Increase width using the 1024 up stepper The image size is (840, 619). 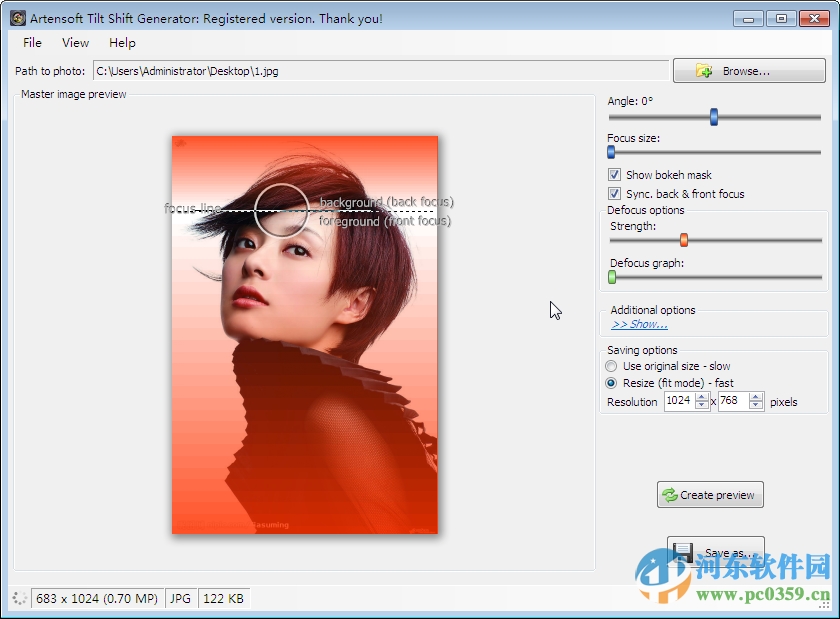[x=703, y=396]
